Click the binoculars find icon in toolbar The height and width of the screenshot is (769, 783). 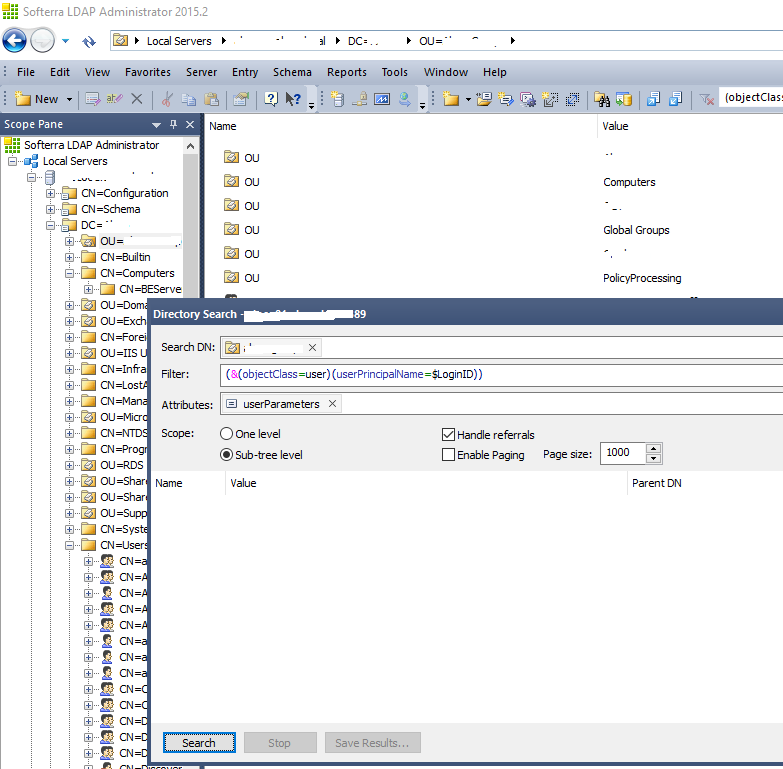tap(601, 99)
